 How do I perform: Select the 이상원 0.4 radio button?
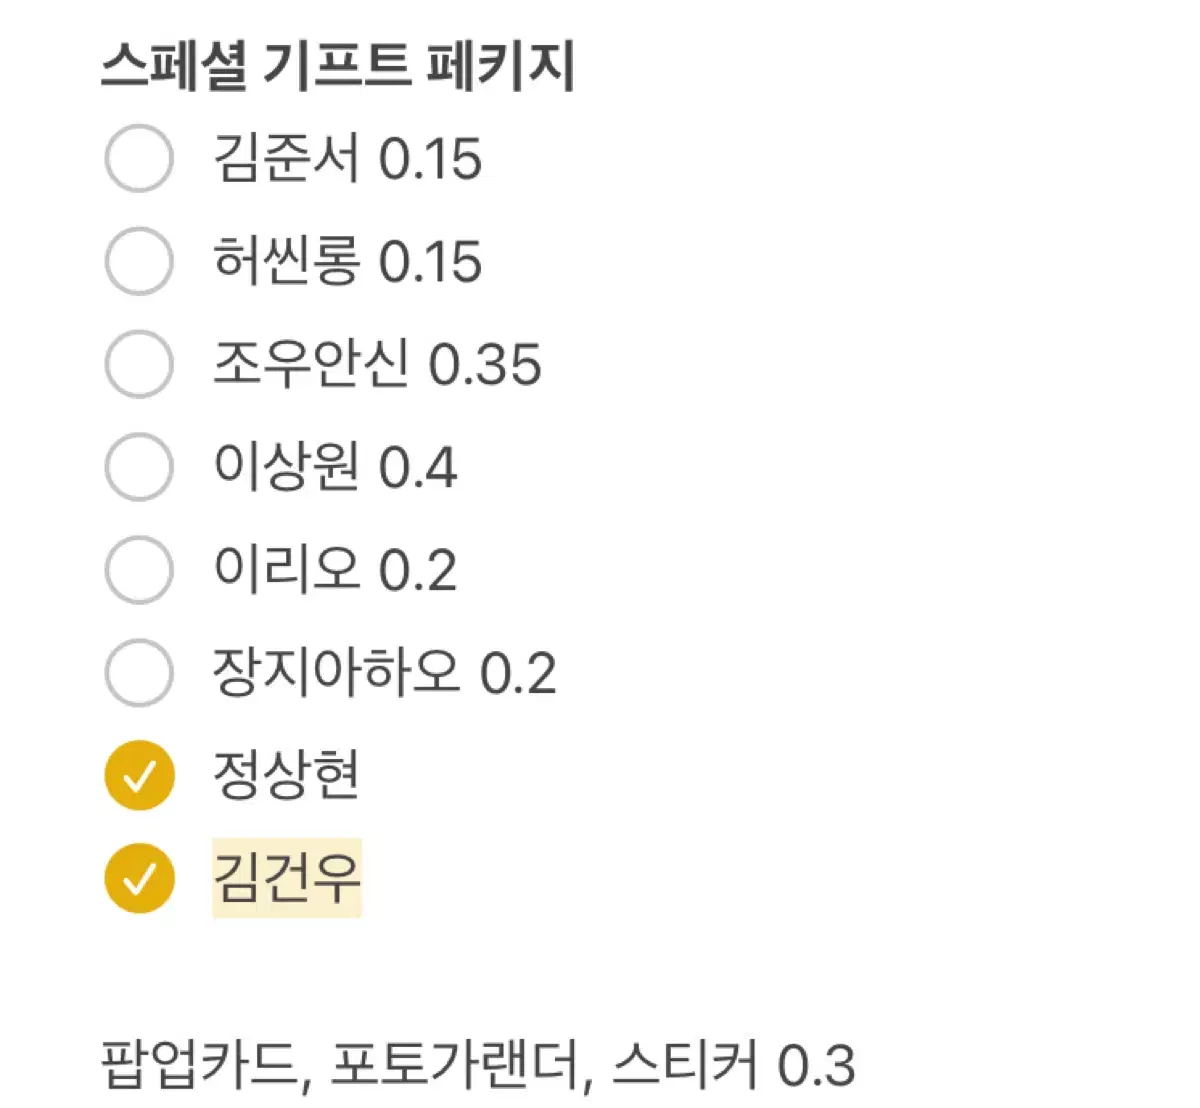pos(139,466)
